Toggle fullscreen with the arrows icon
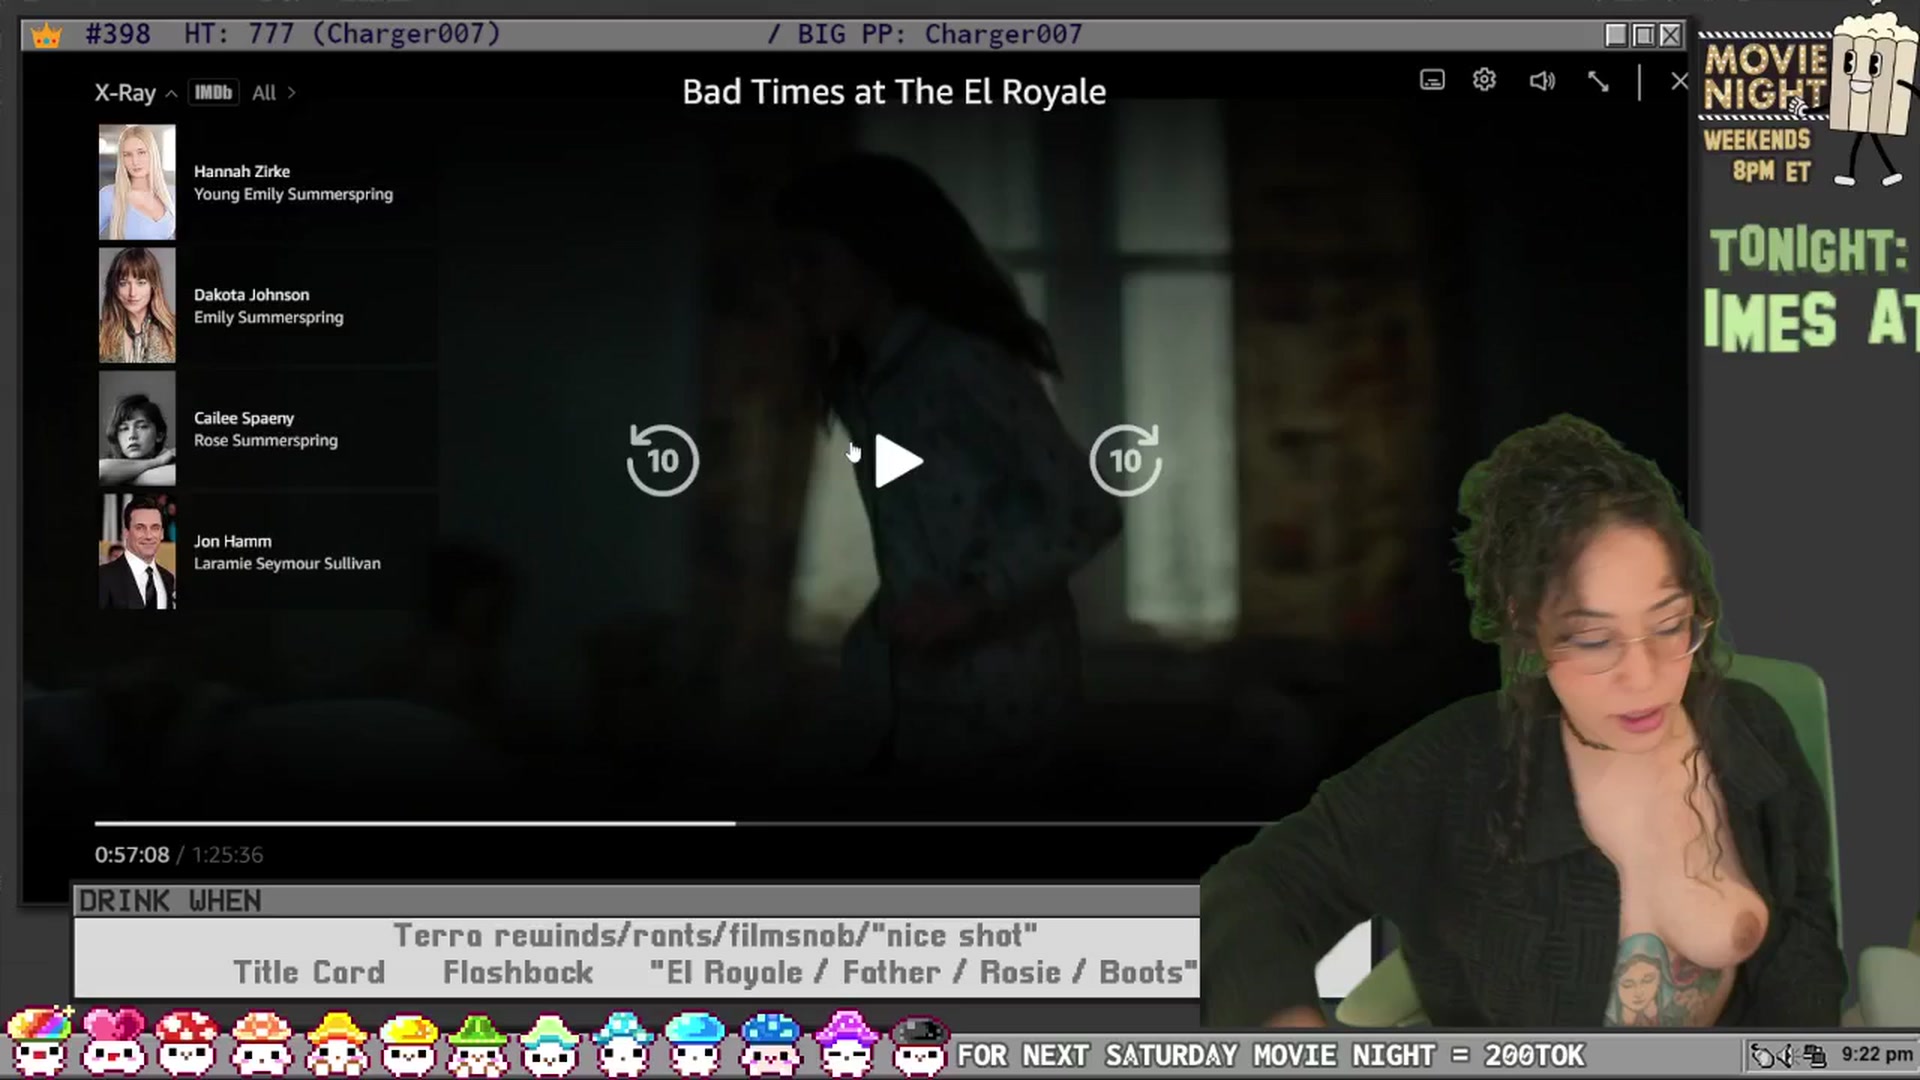Image resolution: width=1920 pixels, height=1080 pixels. [x=1598, y=81]
